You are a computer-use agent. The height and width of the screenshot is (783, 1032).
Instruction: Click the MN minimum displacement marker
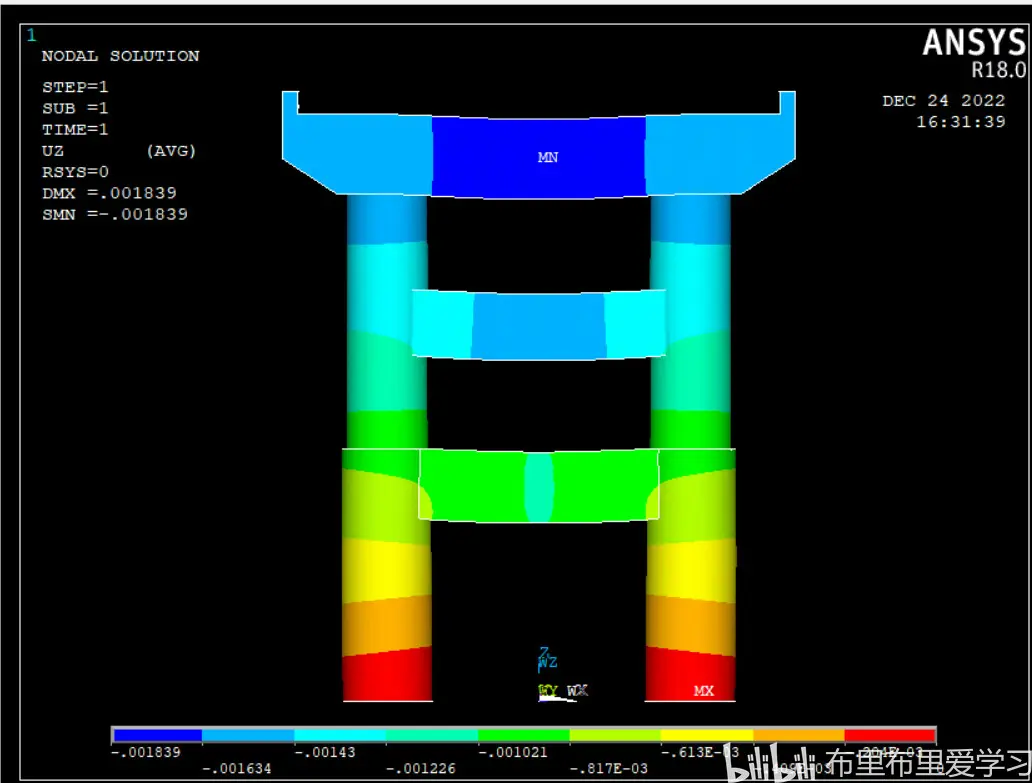point(547,158)
